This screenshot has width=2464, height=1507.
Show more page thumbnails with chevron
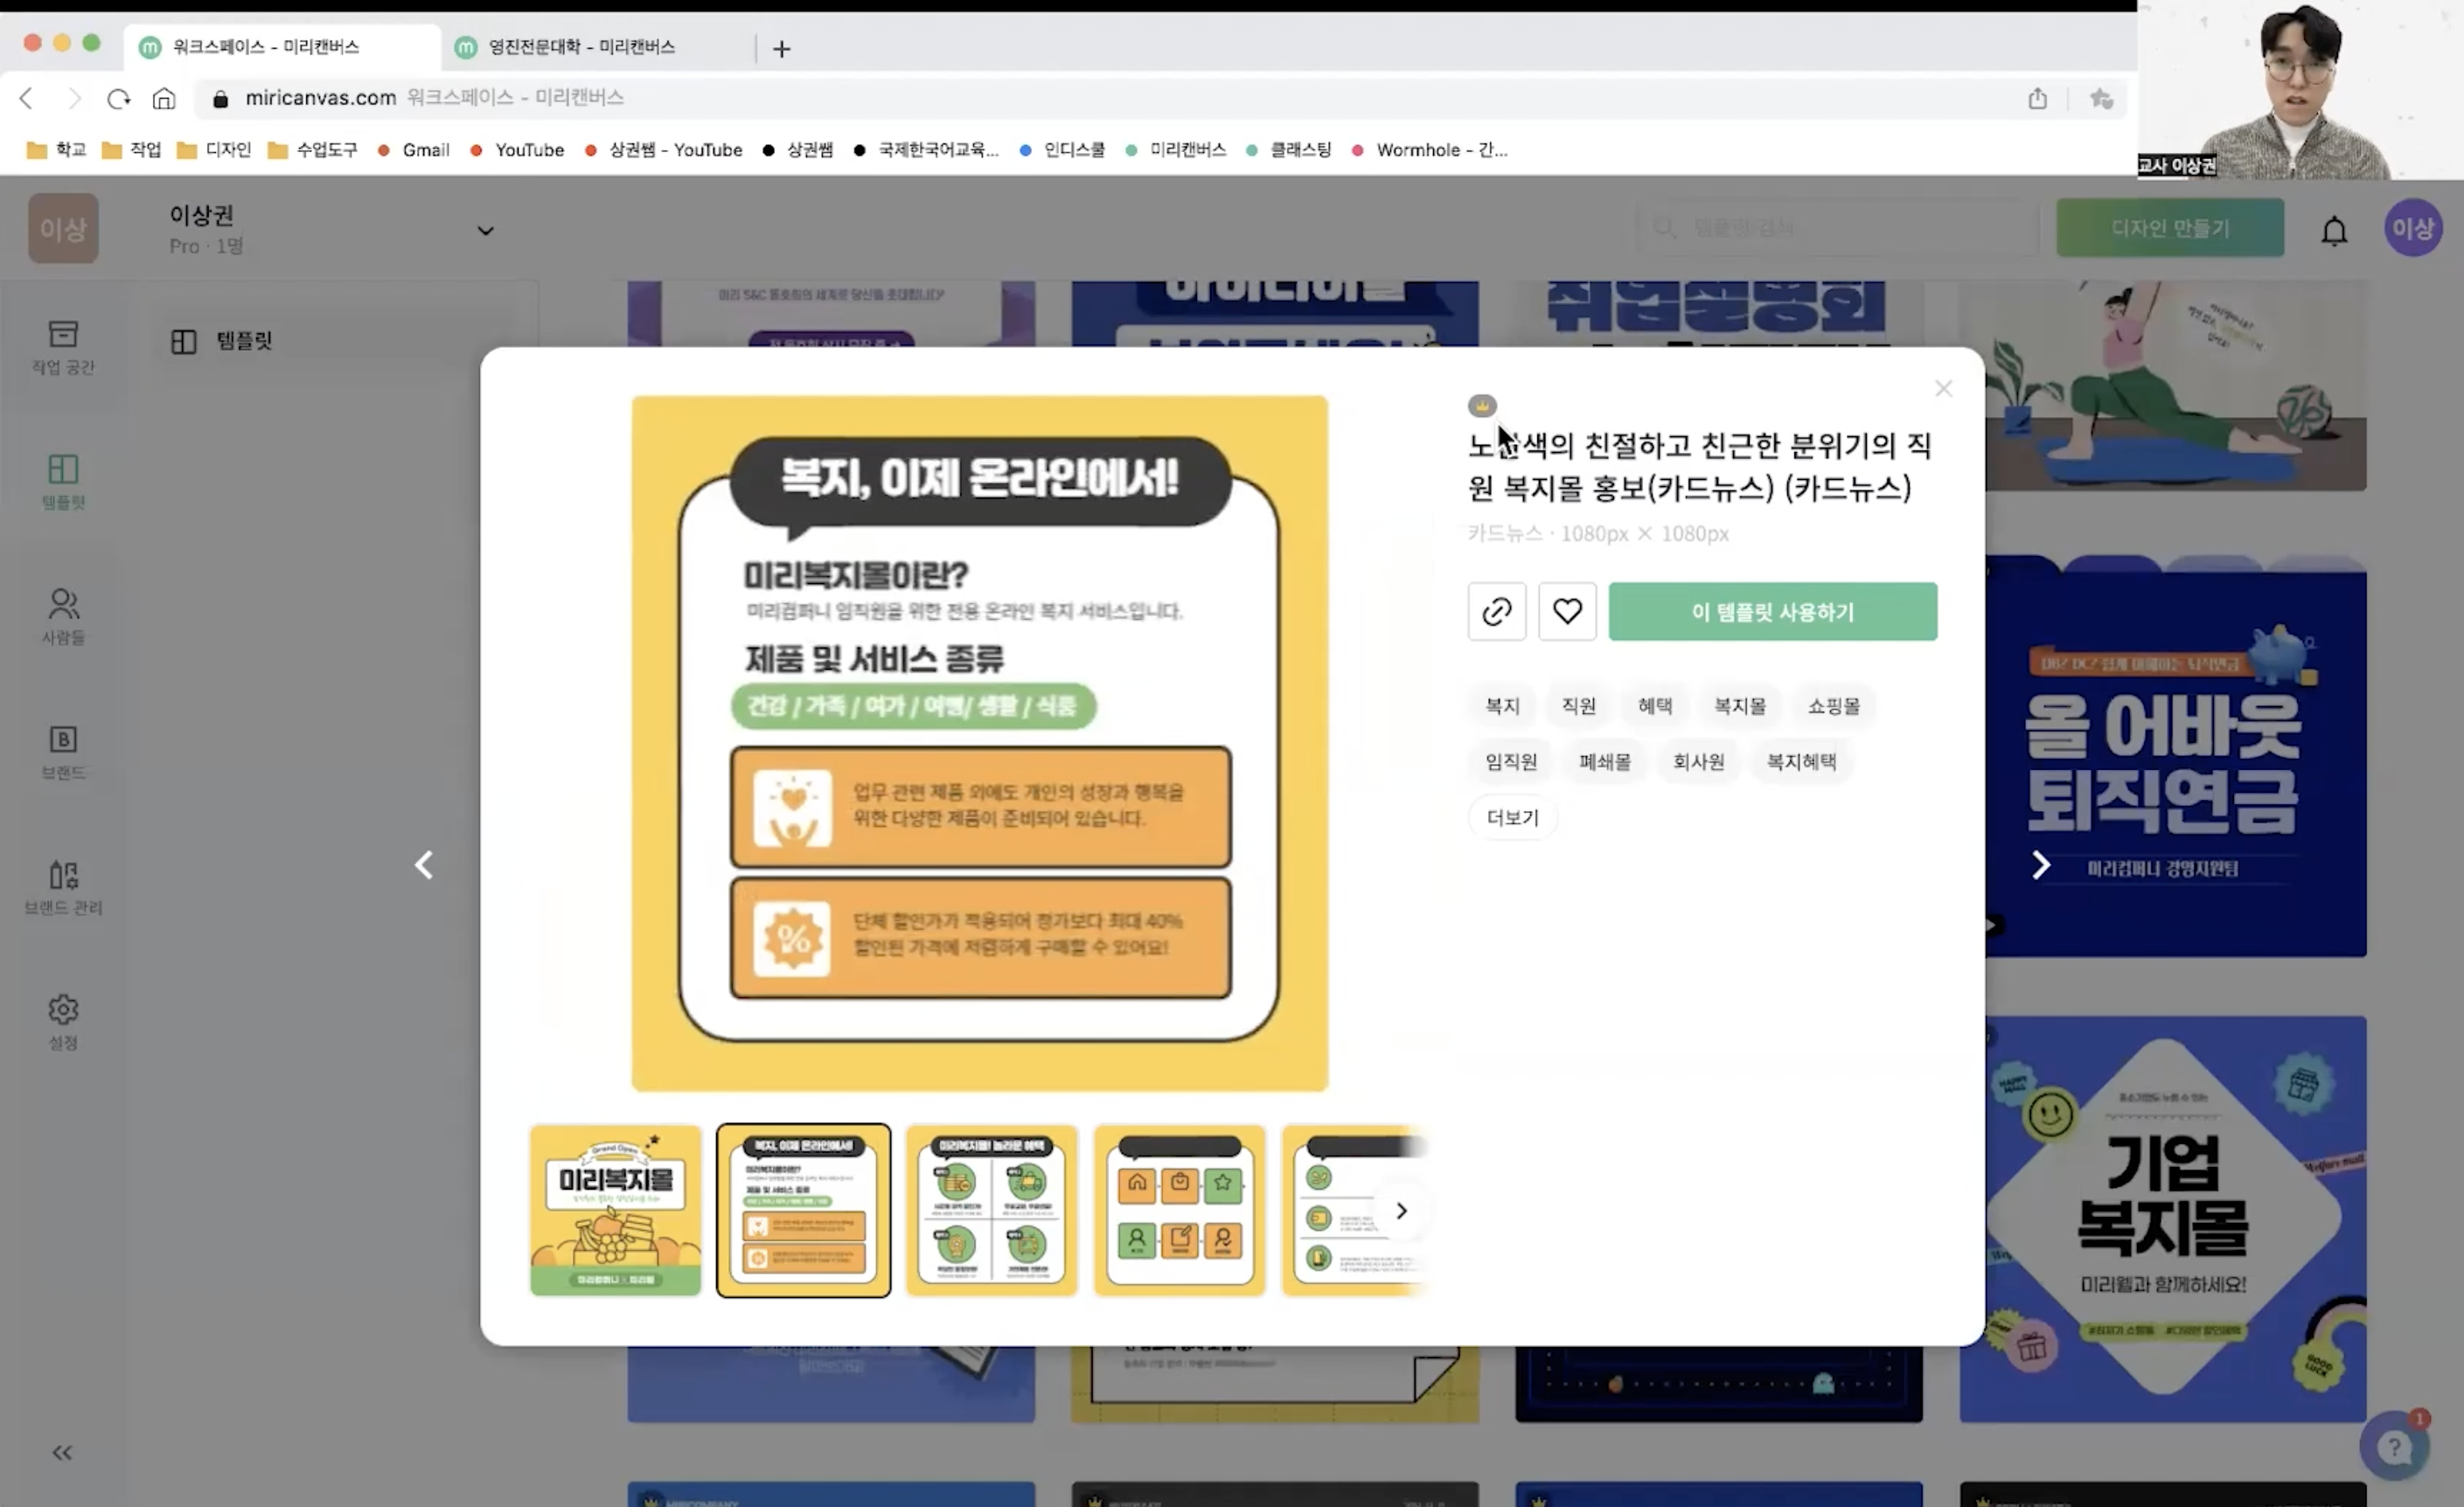click(1401, 1211)
